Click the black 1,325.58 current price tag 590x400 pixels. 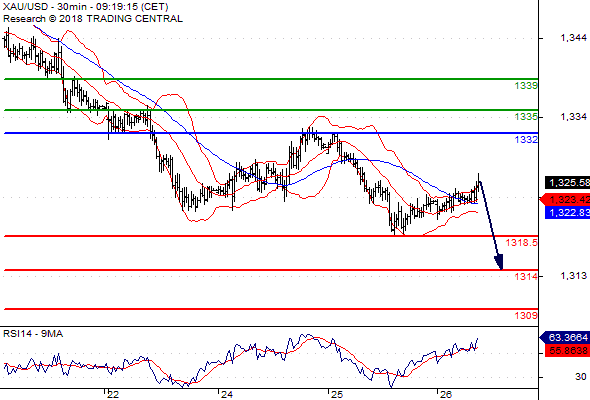coord(567,183)
